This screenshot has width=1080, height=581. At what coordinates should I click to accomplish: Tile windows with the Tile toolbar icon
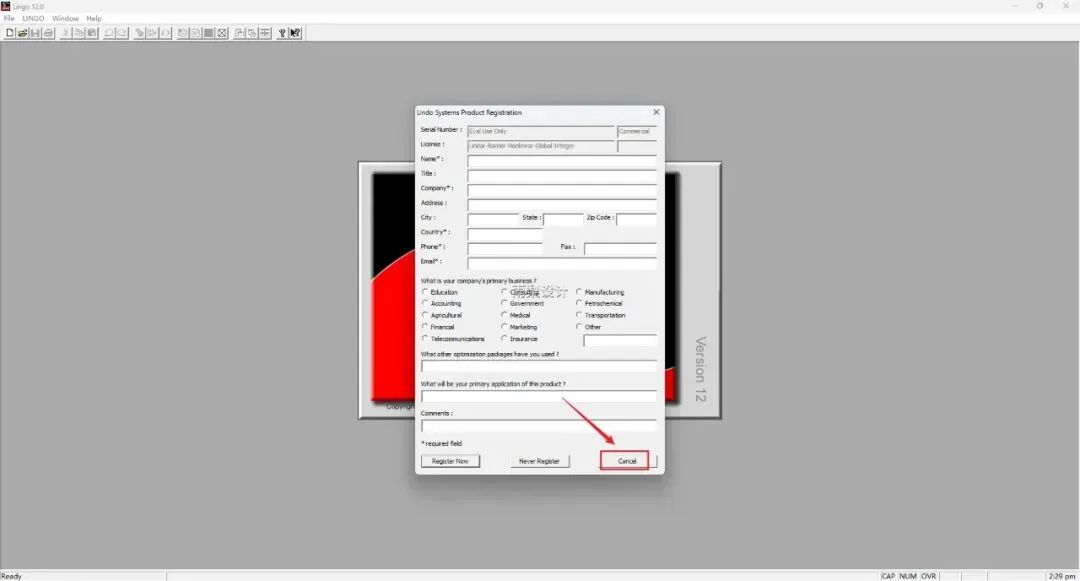[265, 32]
